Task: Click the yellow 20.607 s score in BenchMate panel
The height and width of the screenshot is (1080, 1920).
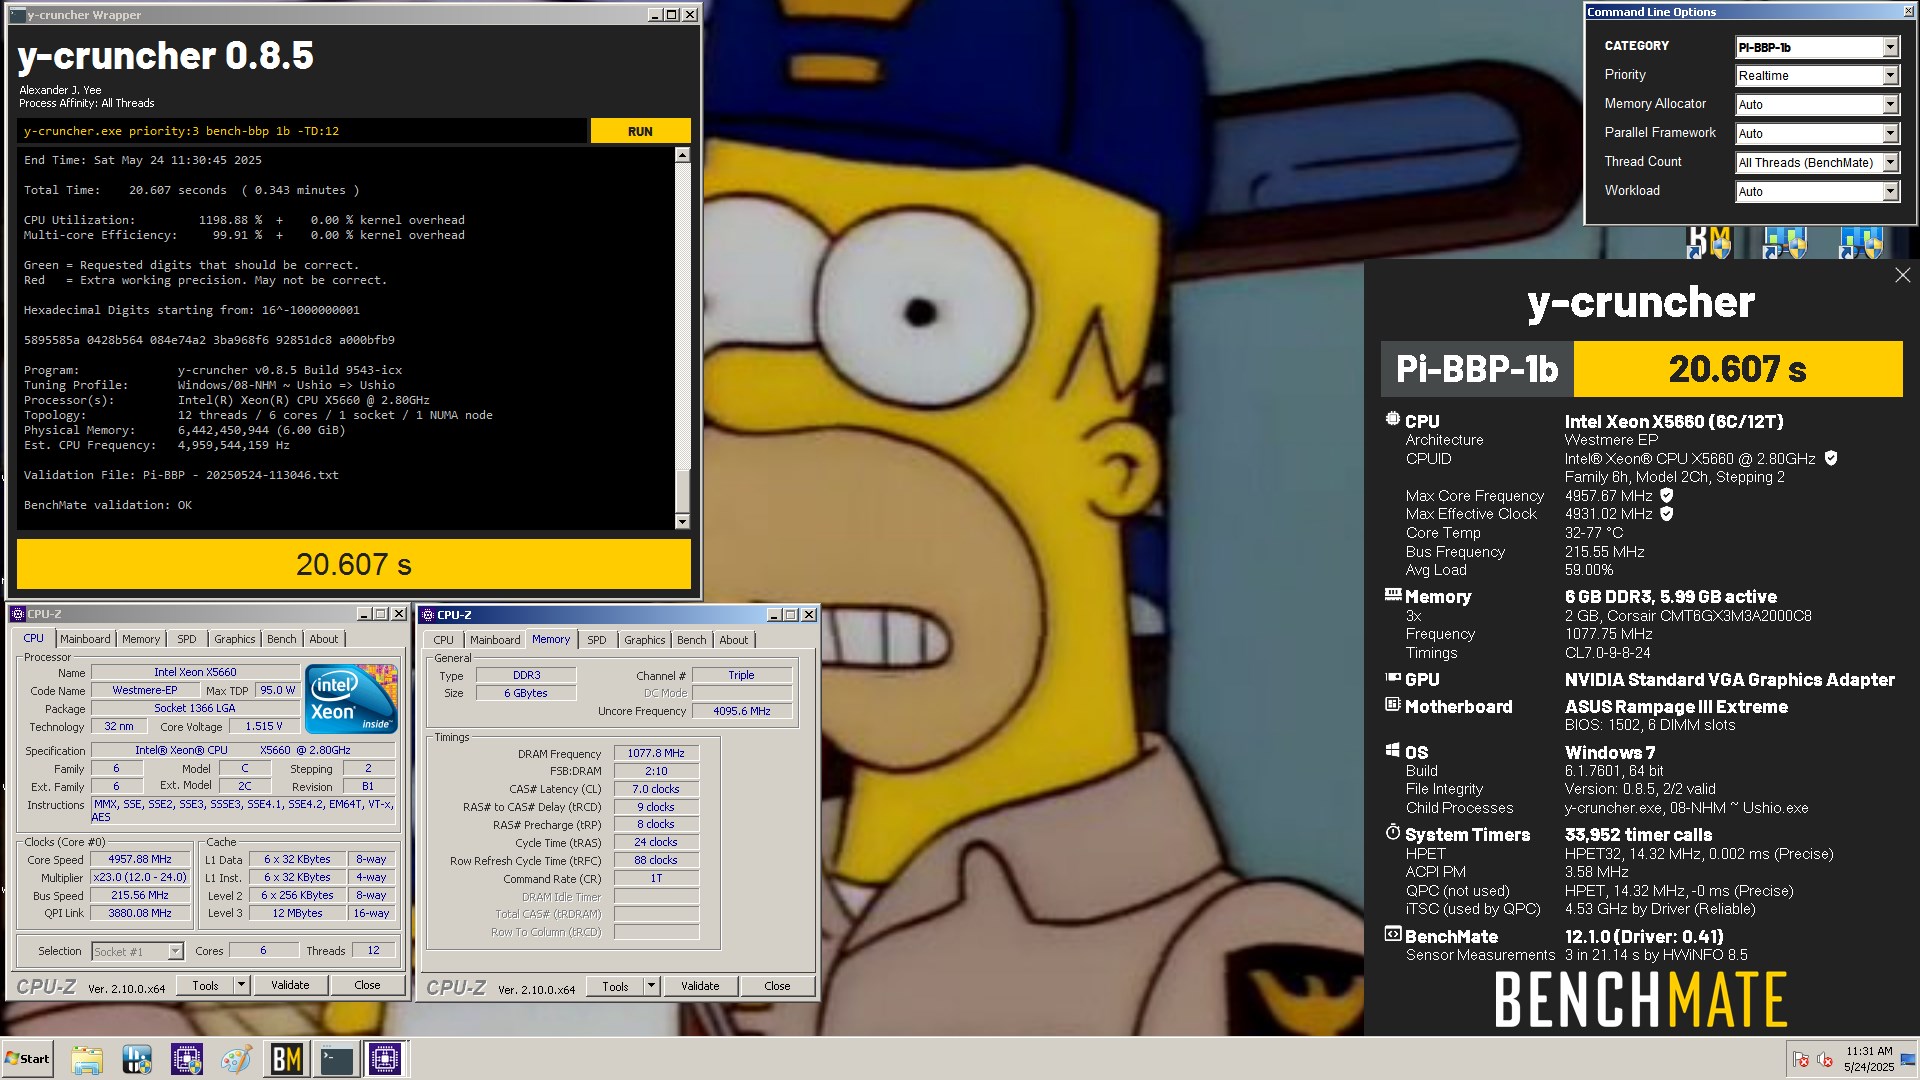Action: 1738,369
